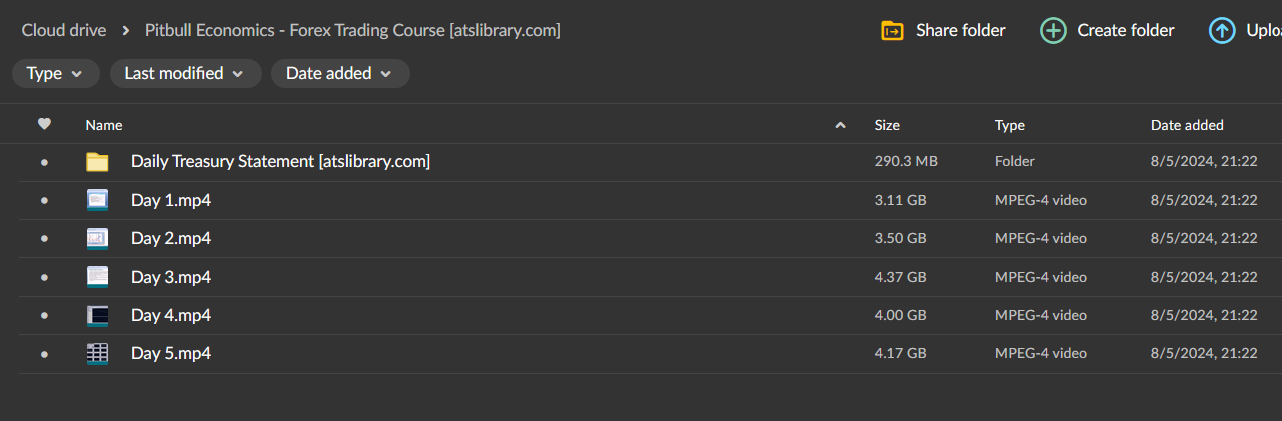Click the Share folder icon
The height and width of the screenshot is (421, 1282).
[x=892, y=31]
